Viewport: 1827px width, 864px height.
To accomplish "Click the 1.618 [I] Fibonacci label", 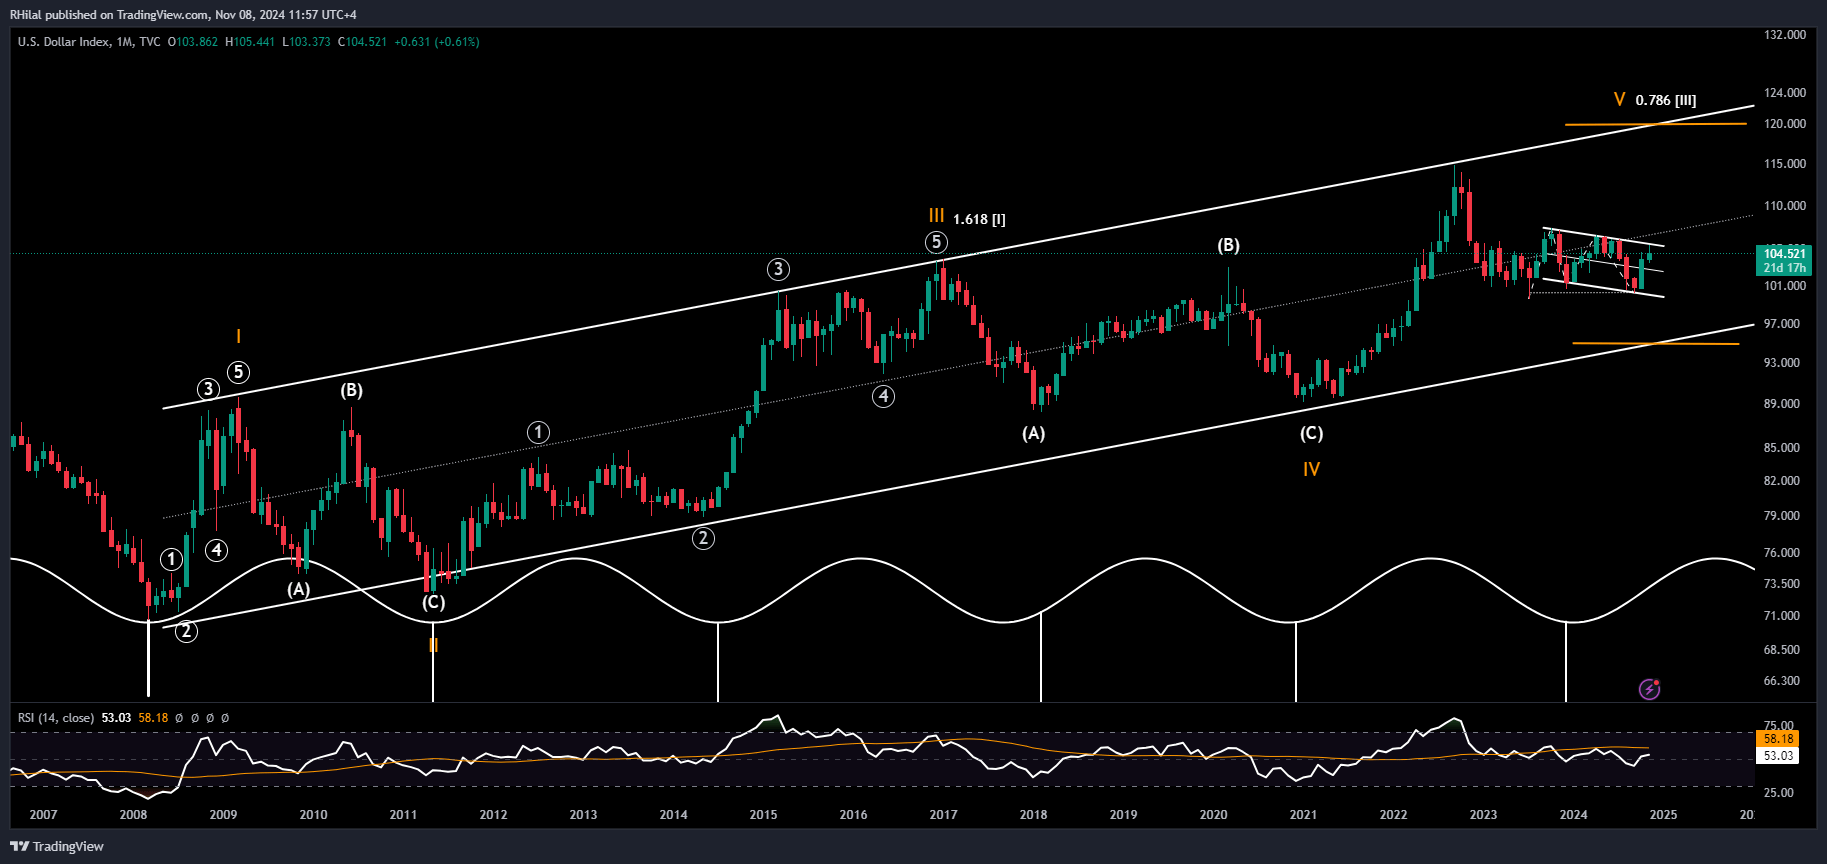I will 979,219.
